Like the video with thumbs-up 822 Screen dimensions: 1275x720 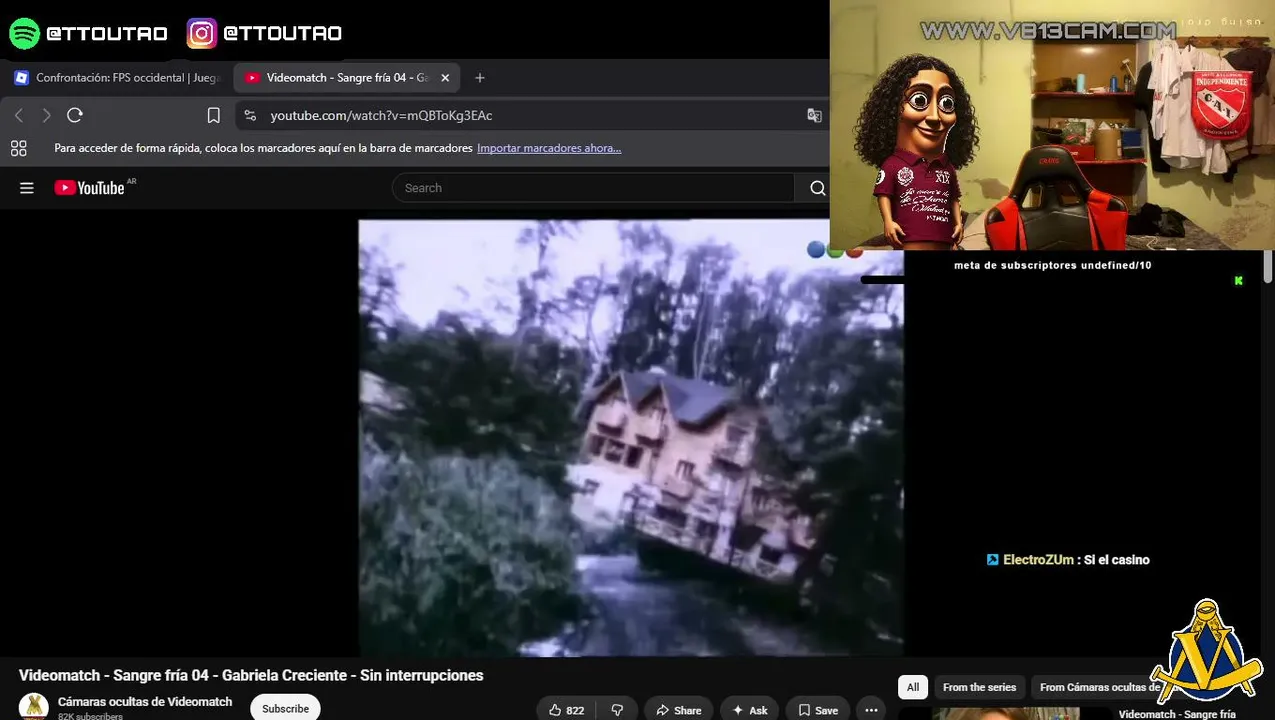[x=566, y=710]
